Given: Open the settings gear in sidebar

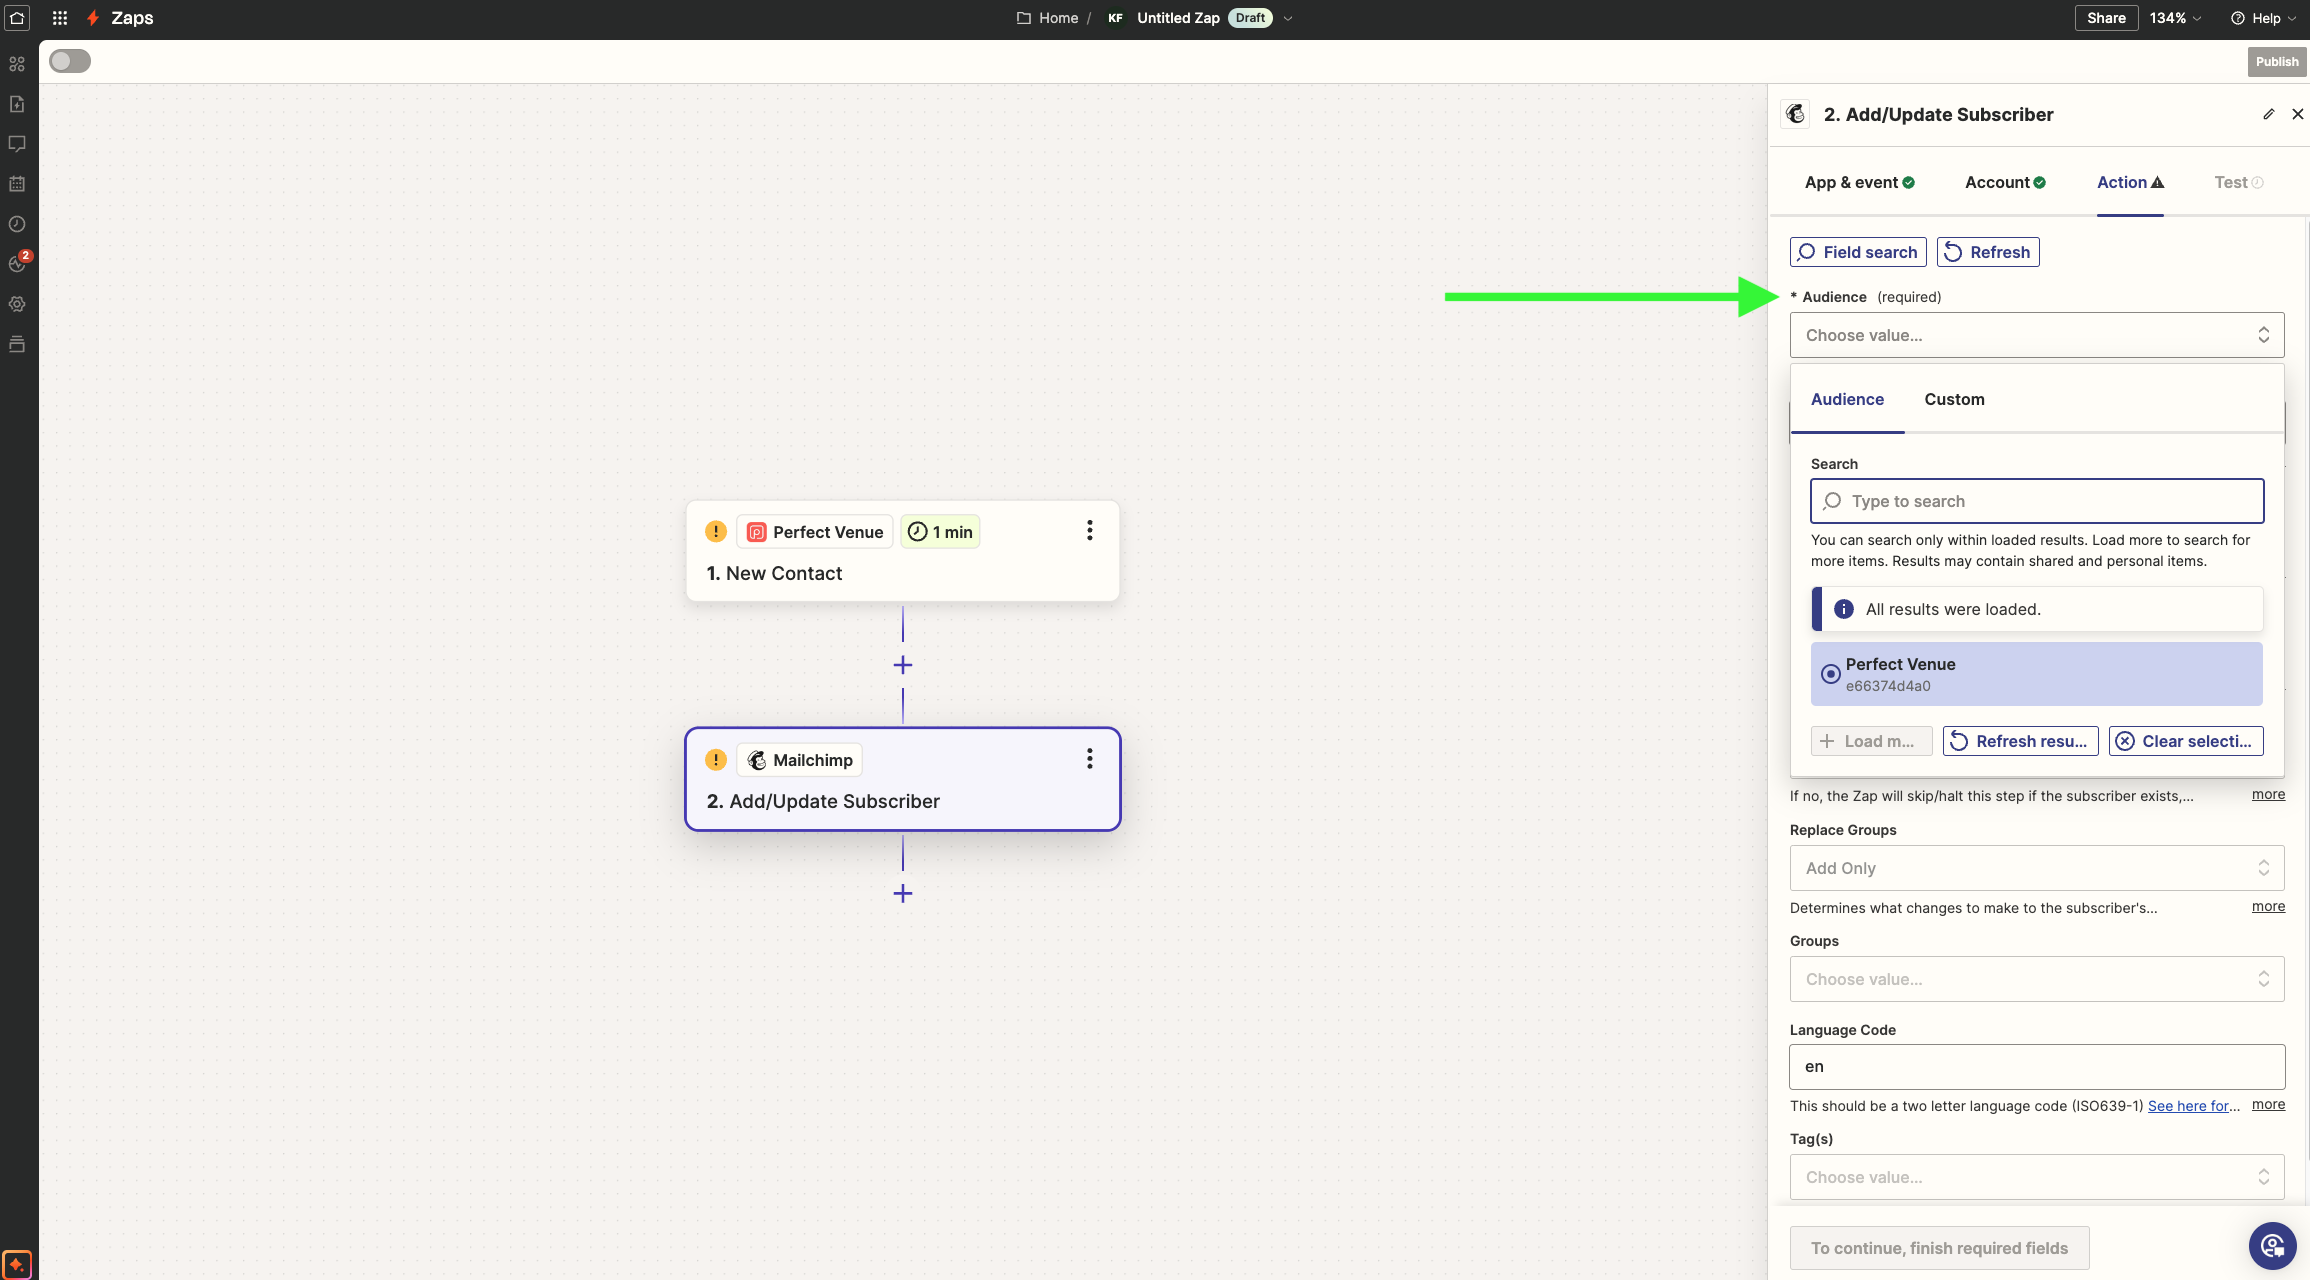Looking at the screenshot, I should [x=17, y=304].
